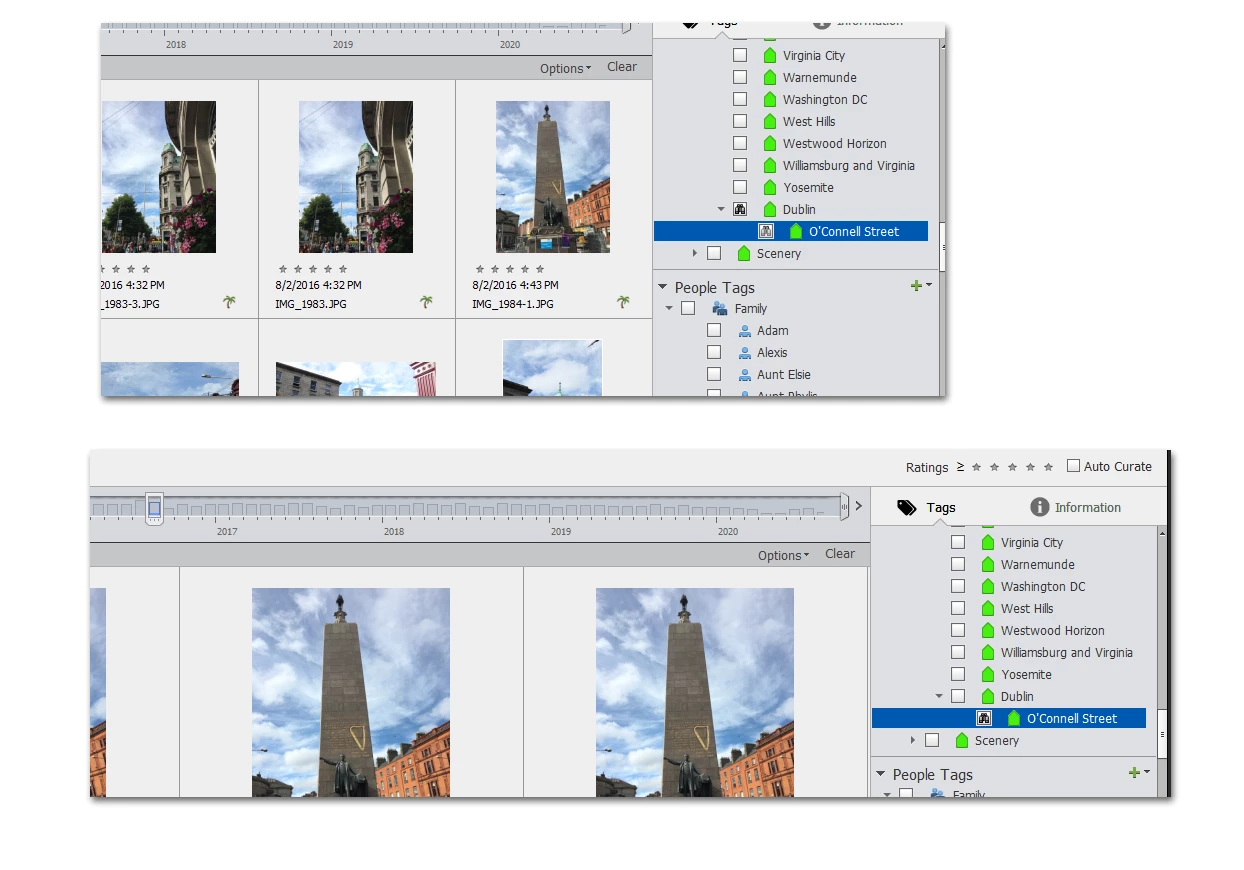Click O'Connell Street binoculars icon in lower panel
The height and width of the screenshot is (870, 1244).
click(984, 718)
